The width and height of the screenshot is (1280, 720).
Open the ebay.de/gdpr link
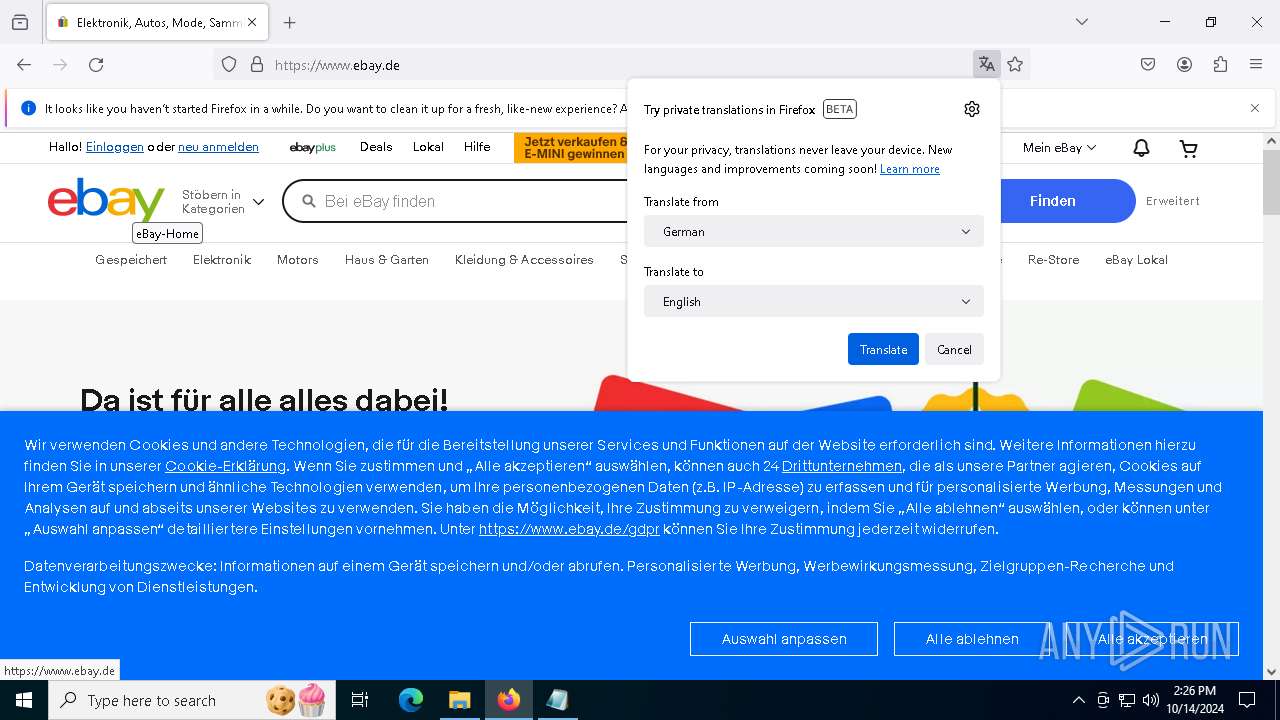coord(569,529)
